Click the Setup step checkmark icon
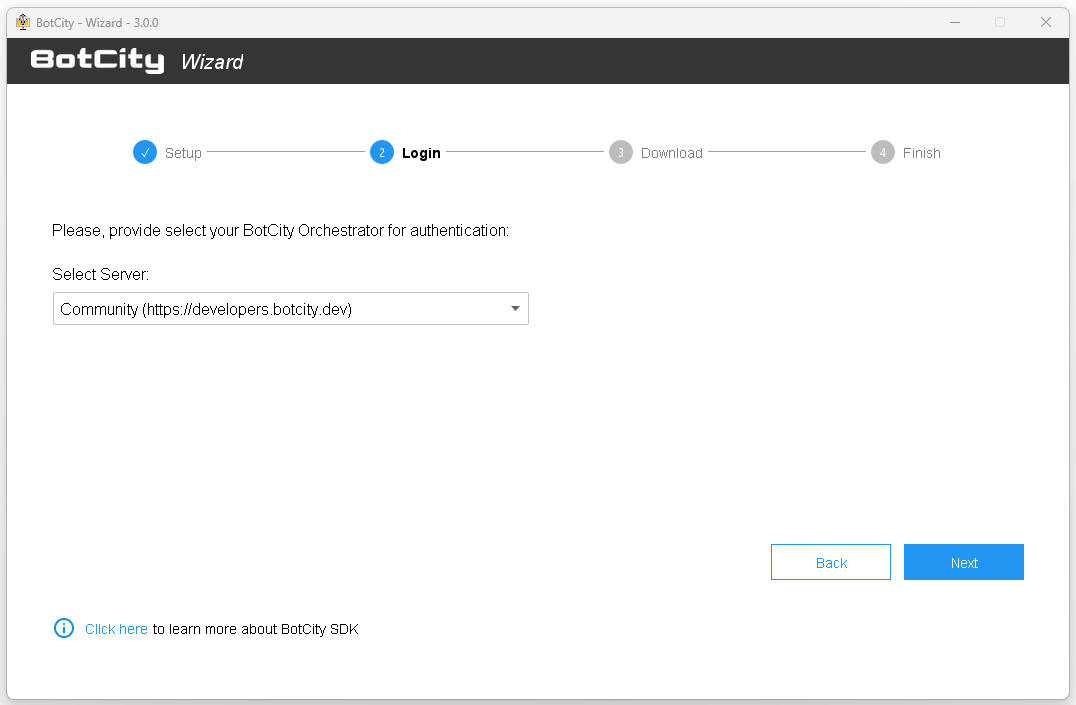Image resolution: width=1076 pixels, height=705 pixels. (145, 152)
